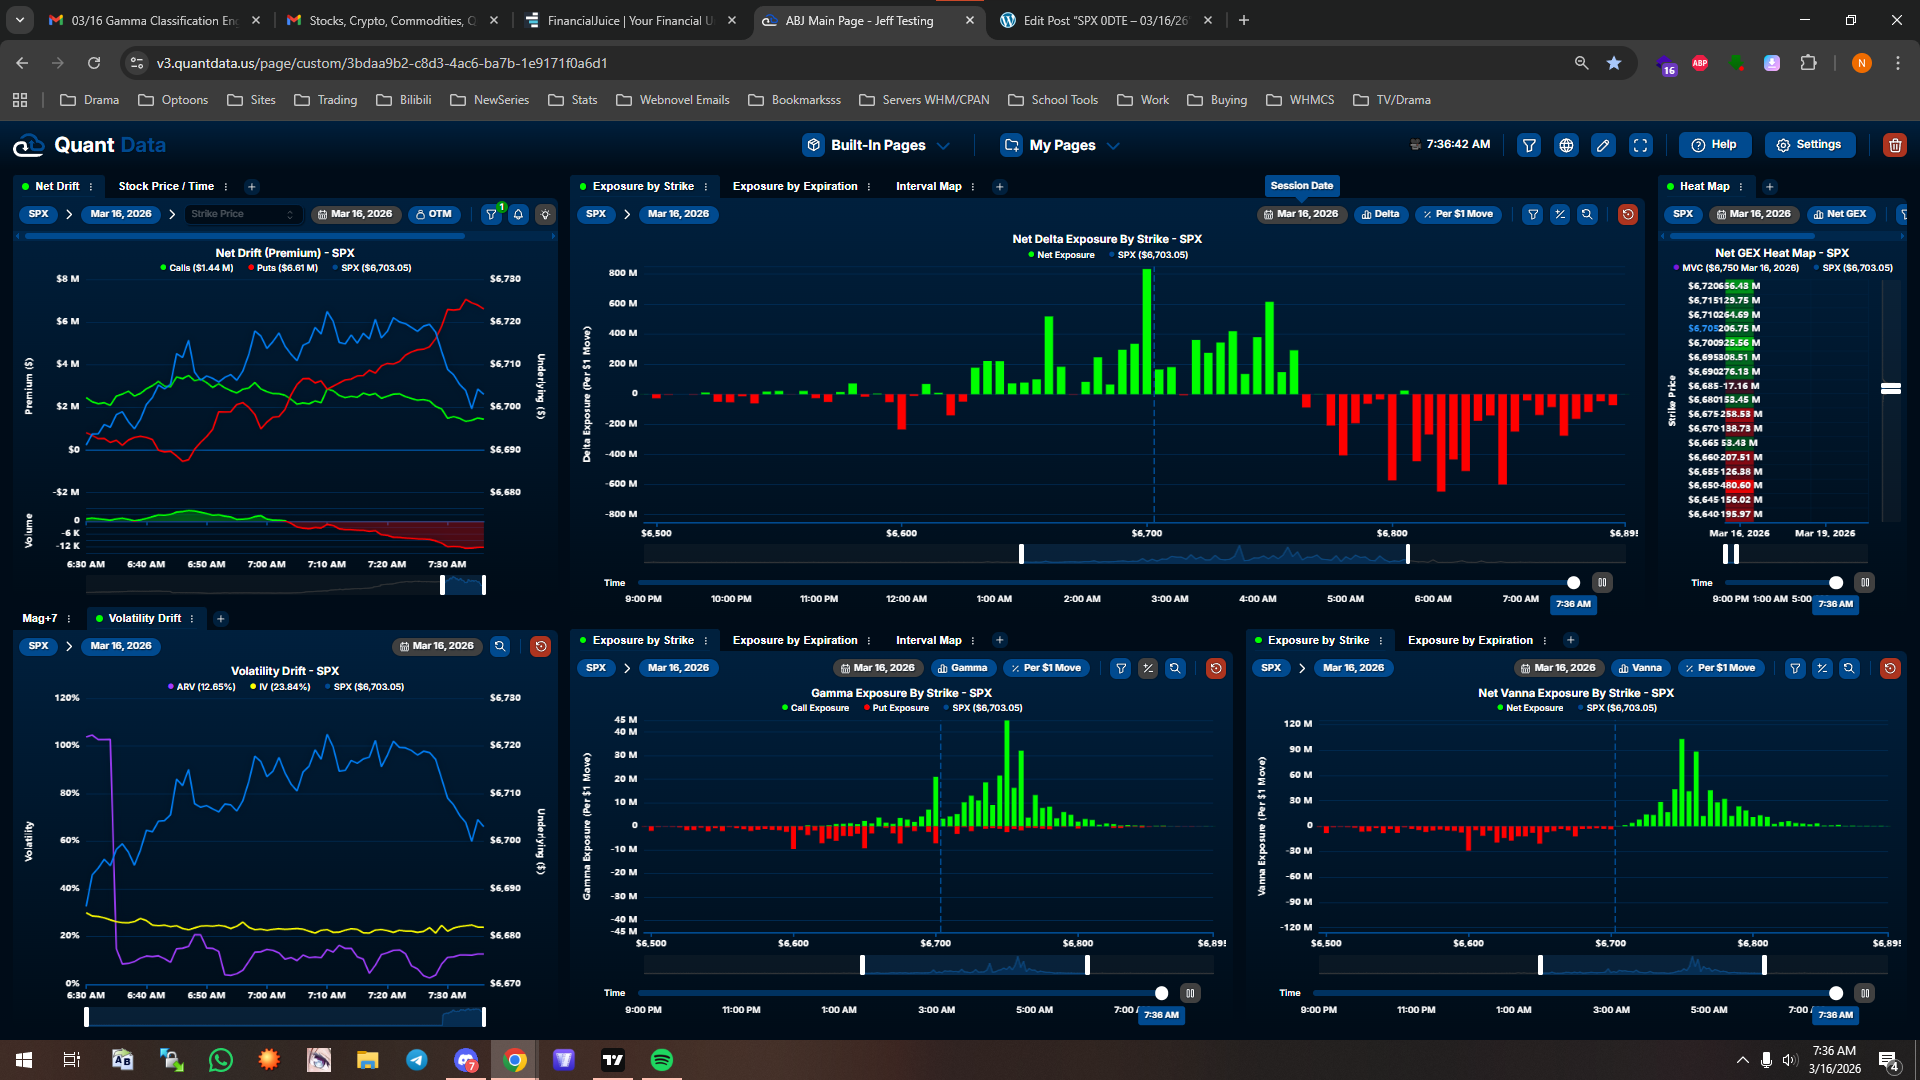Open the Settings button
This screenshot has height=1080, width=1920.
(x=1809, y=145)
